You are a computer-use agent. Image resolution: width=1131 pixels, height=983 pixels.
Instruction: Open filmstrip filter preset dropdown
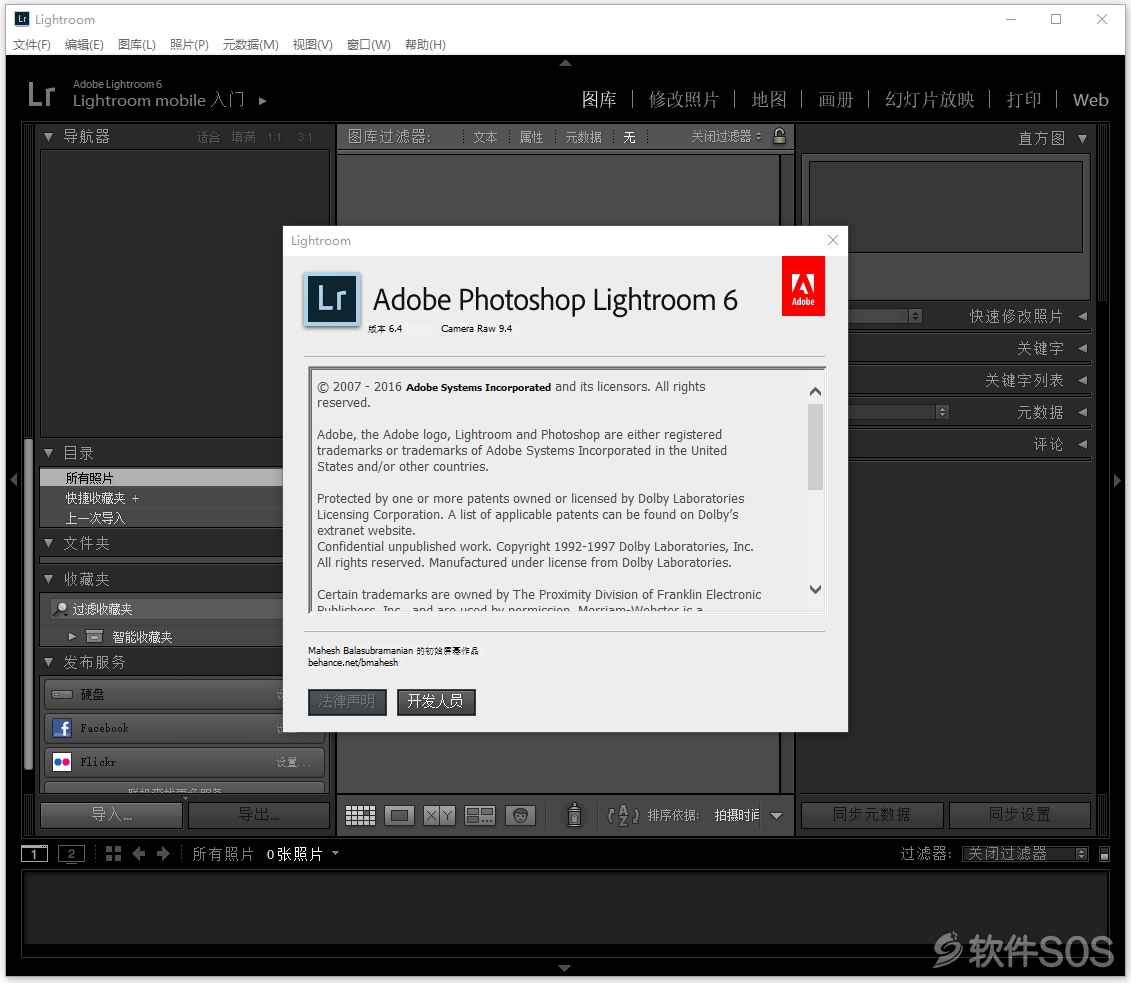click(x=1025, y=854)
